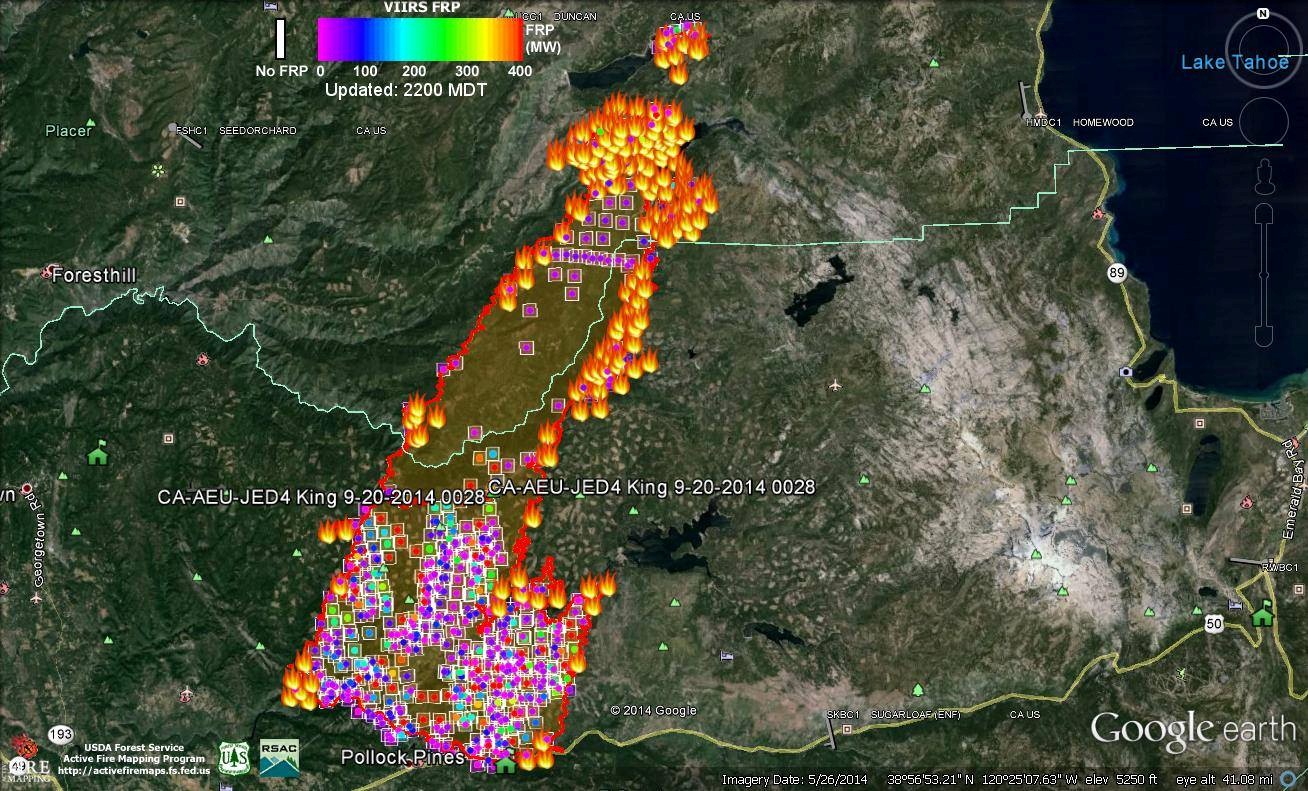Click the Route 193 highway shield

pyautogui.click(x=61, y=735)
